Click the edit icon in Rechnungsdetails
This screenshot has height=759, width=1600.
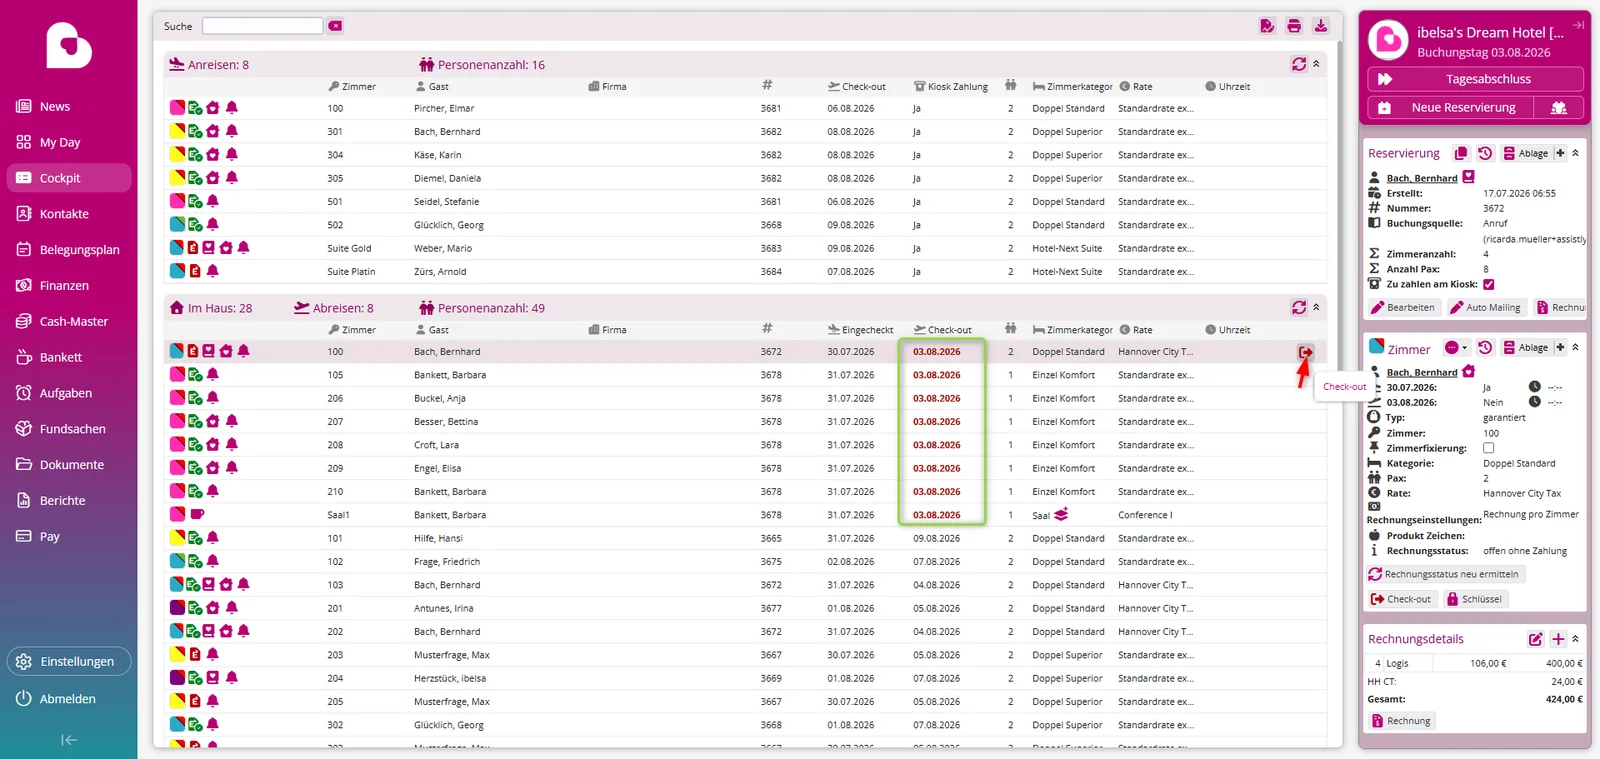[x=1536, y=639]
